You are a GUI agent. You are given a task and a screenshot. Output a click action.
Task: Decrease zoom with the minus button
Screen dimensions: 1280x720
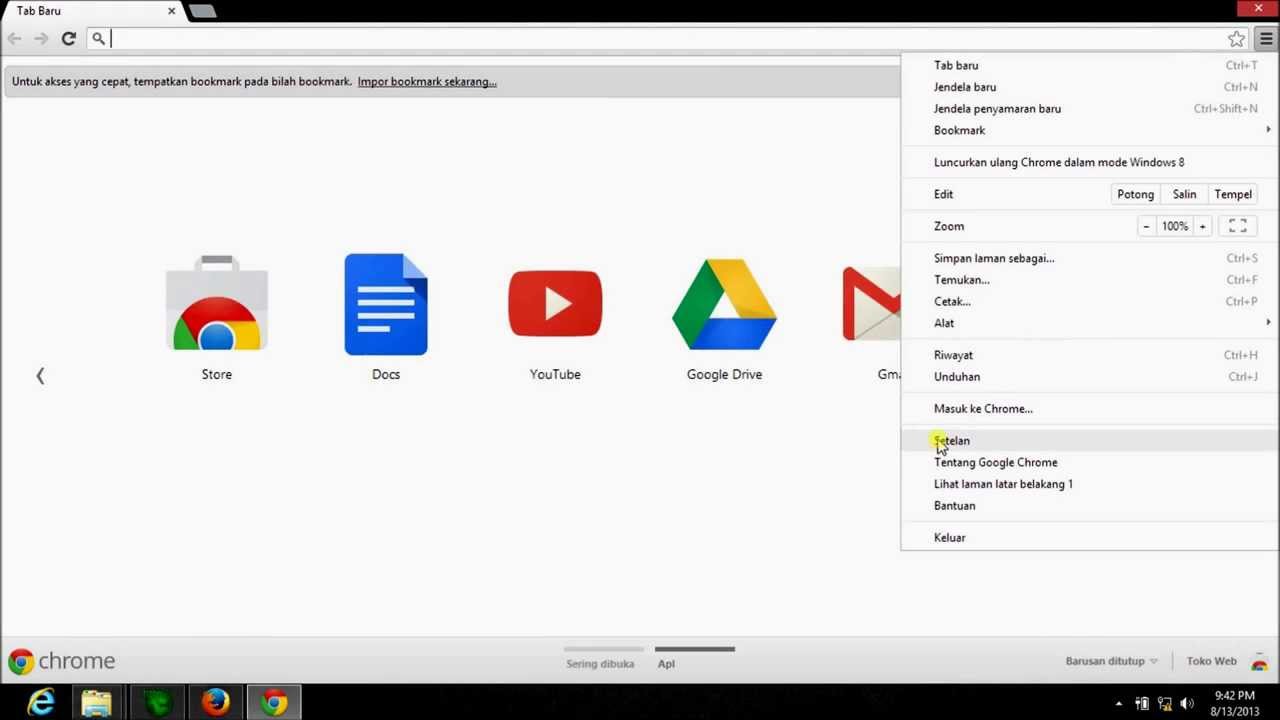point(1146,226)
